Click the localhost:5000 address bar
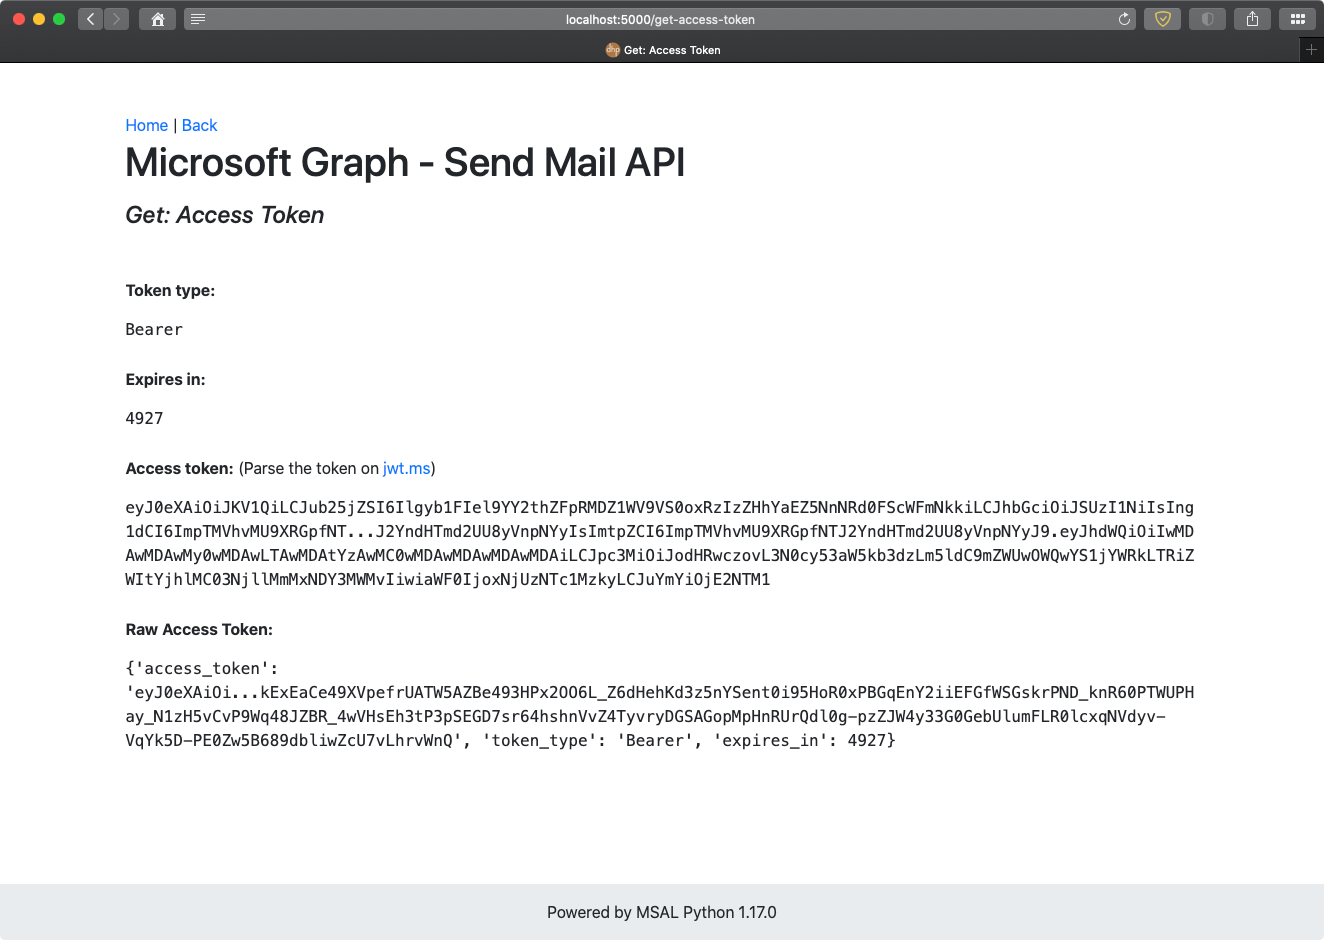Image resolution: width=1324 pixels, height=940 pixels. coord(660,19)
